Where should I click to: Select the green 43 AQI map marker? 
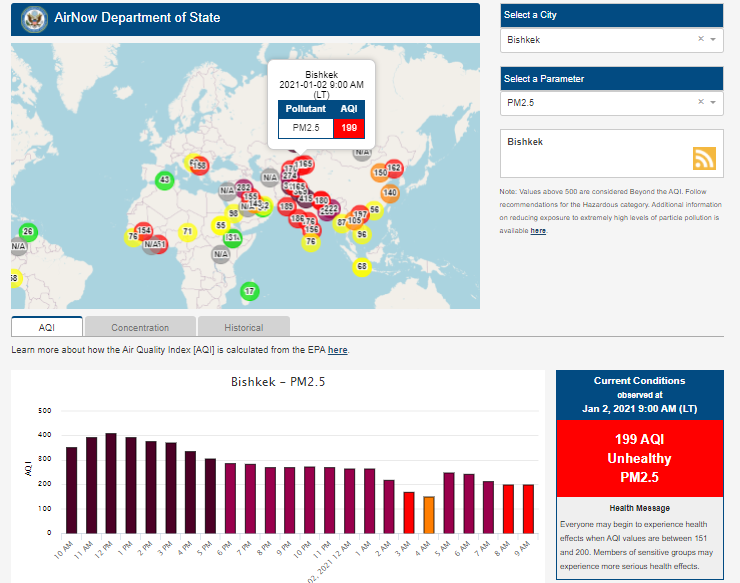[165, 180]
